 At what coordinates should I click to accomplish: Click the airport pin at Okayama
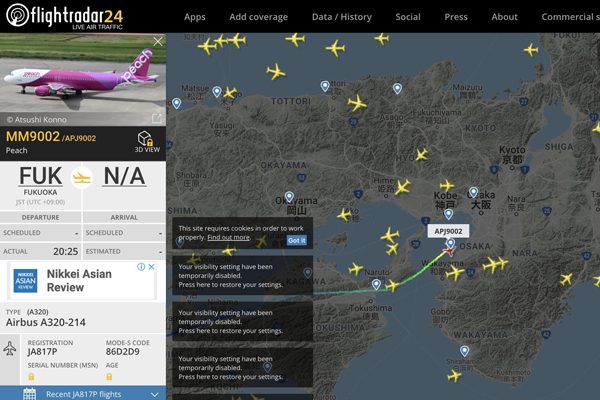[x=289, y=197]
